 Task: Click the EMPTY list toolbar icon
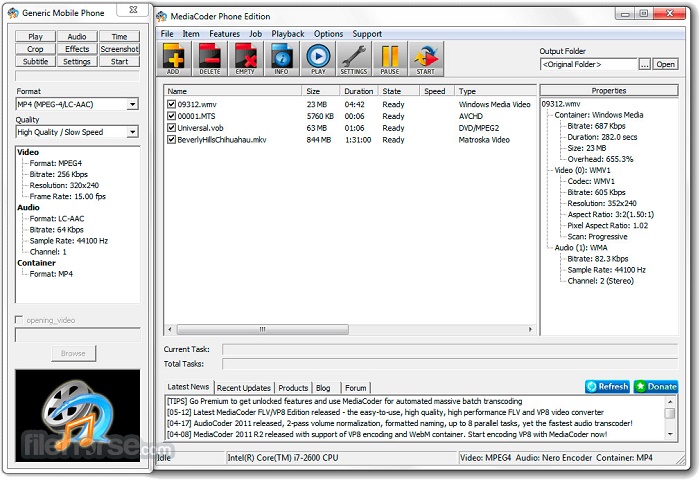coord(245,58)
